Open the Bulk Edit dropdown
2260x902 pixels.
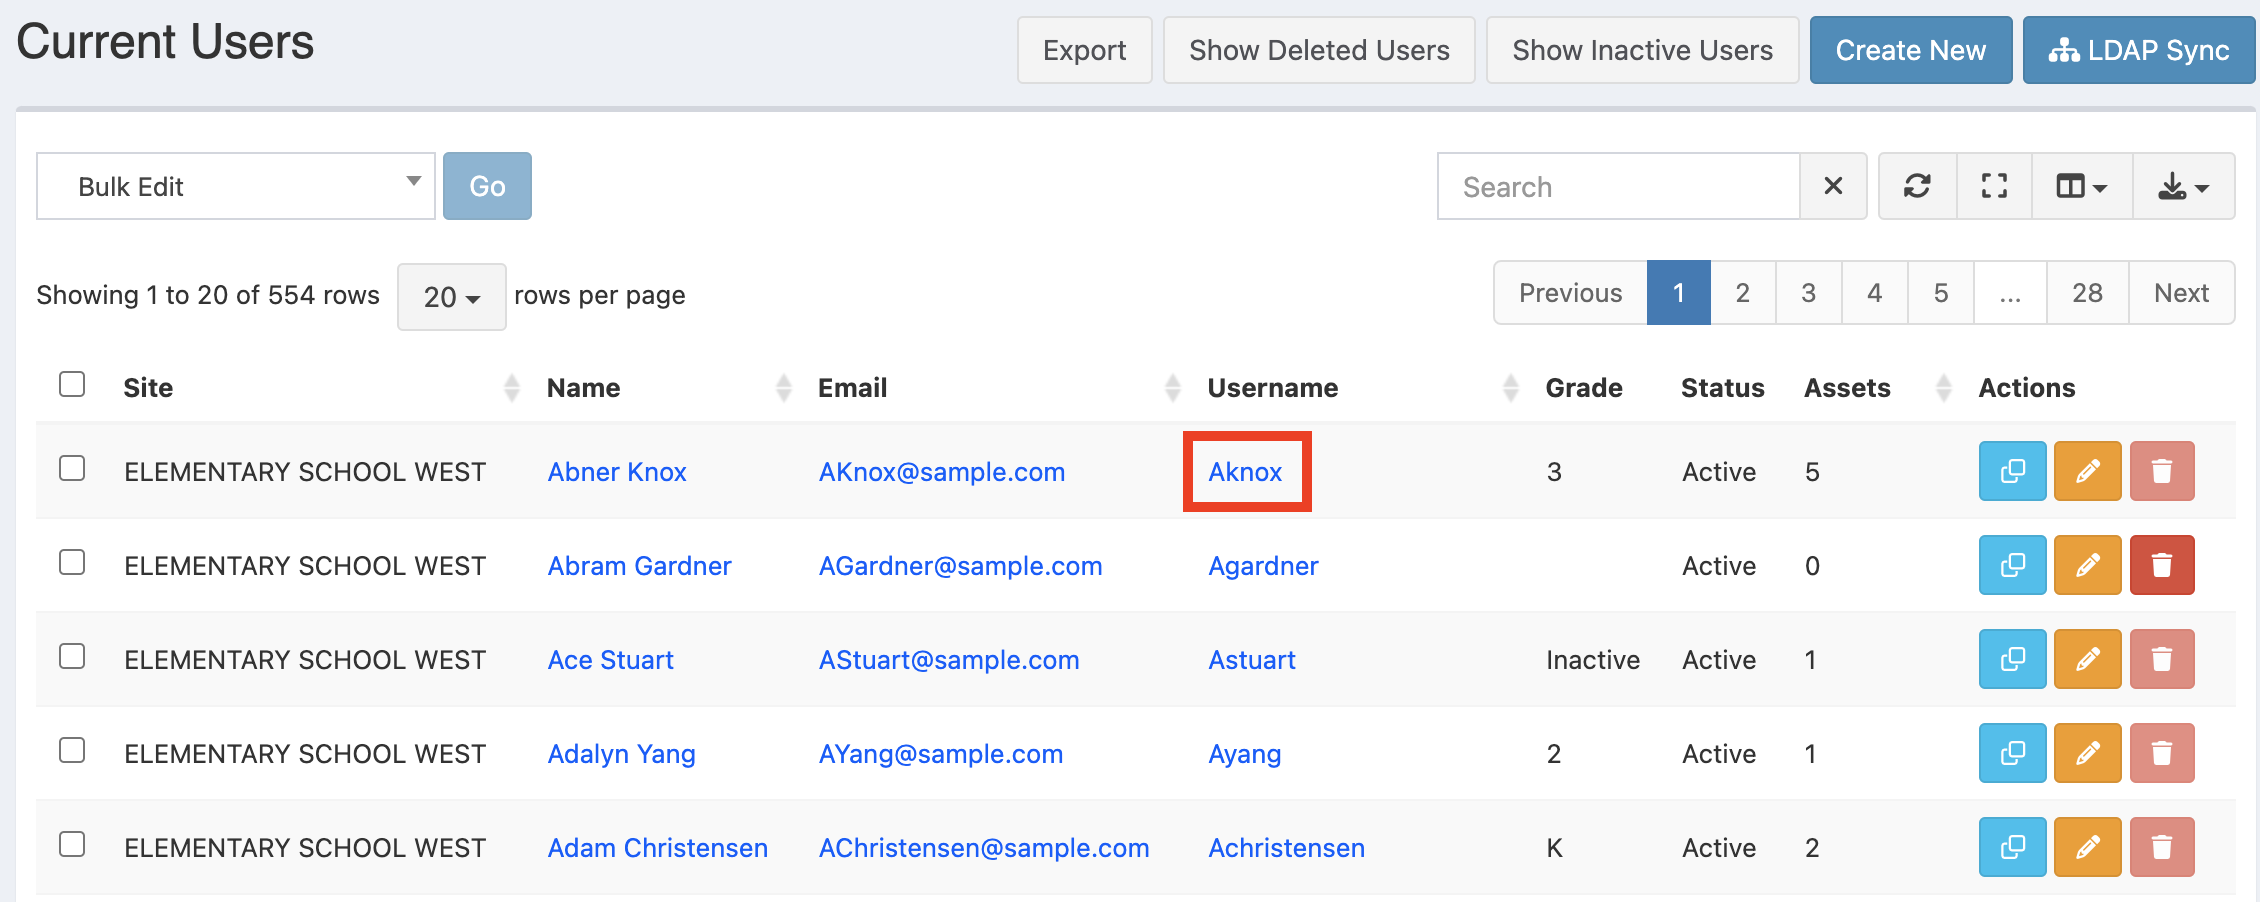click(x=236, y=186)
